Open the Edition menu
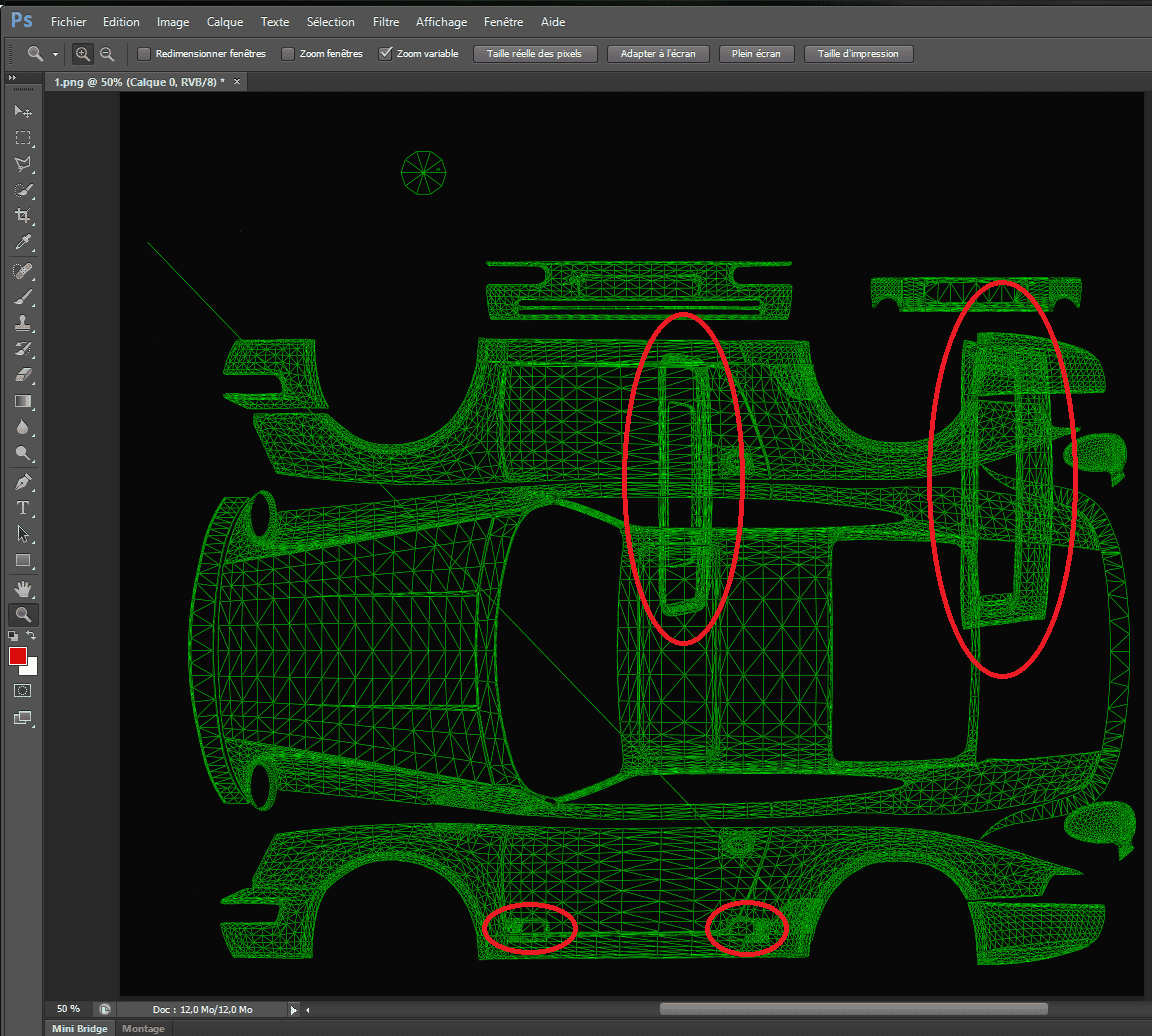The image size is (1152, 1036). (121, 22)
